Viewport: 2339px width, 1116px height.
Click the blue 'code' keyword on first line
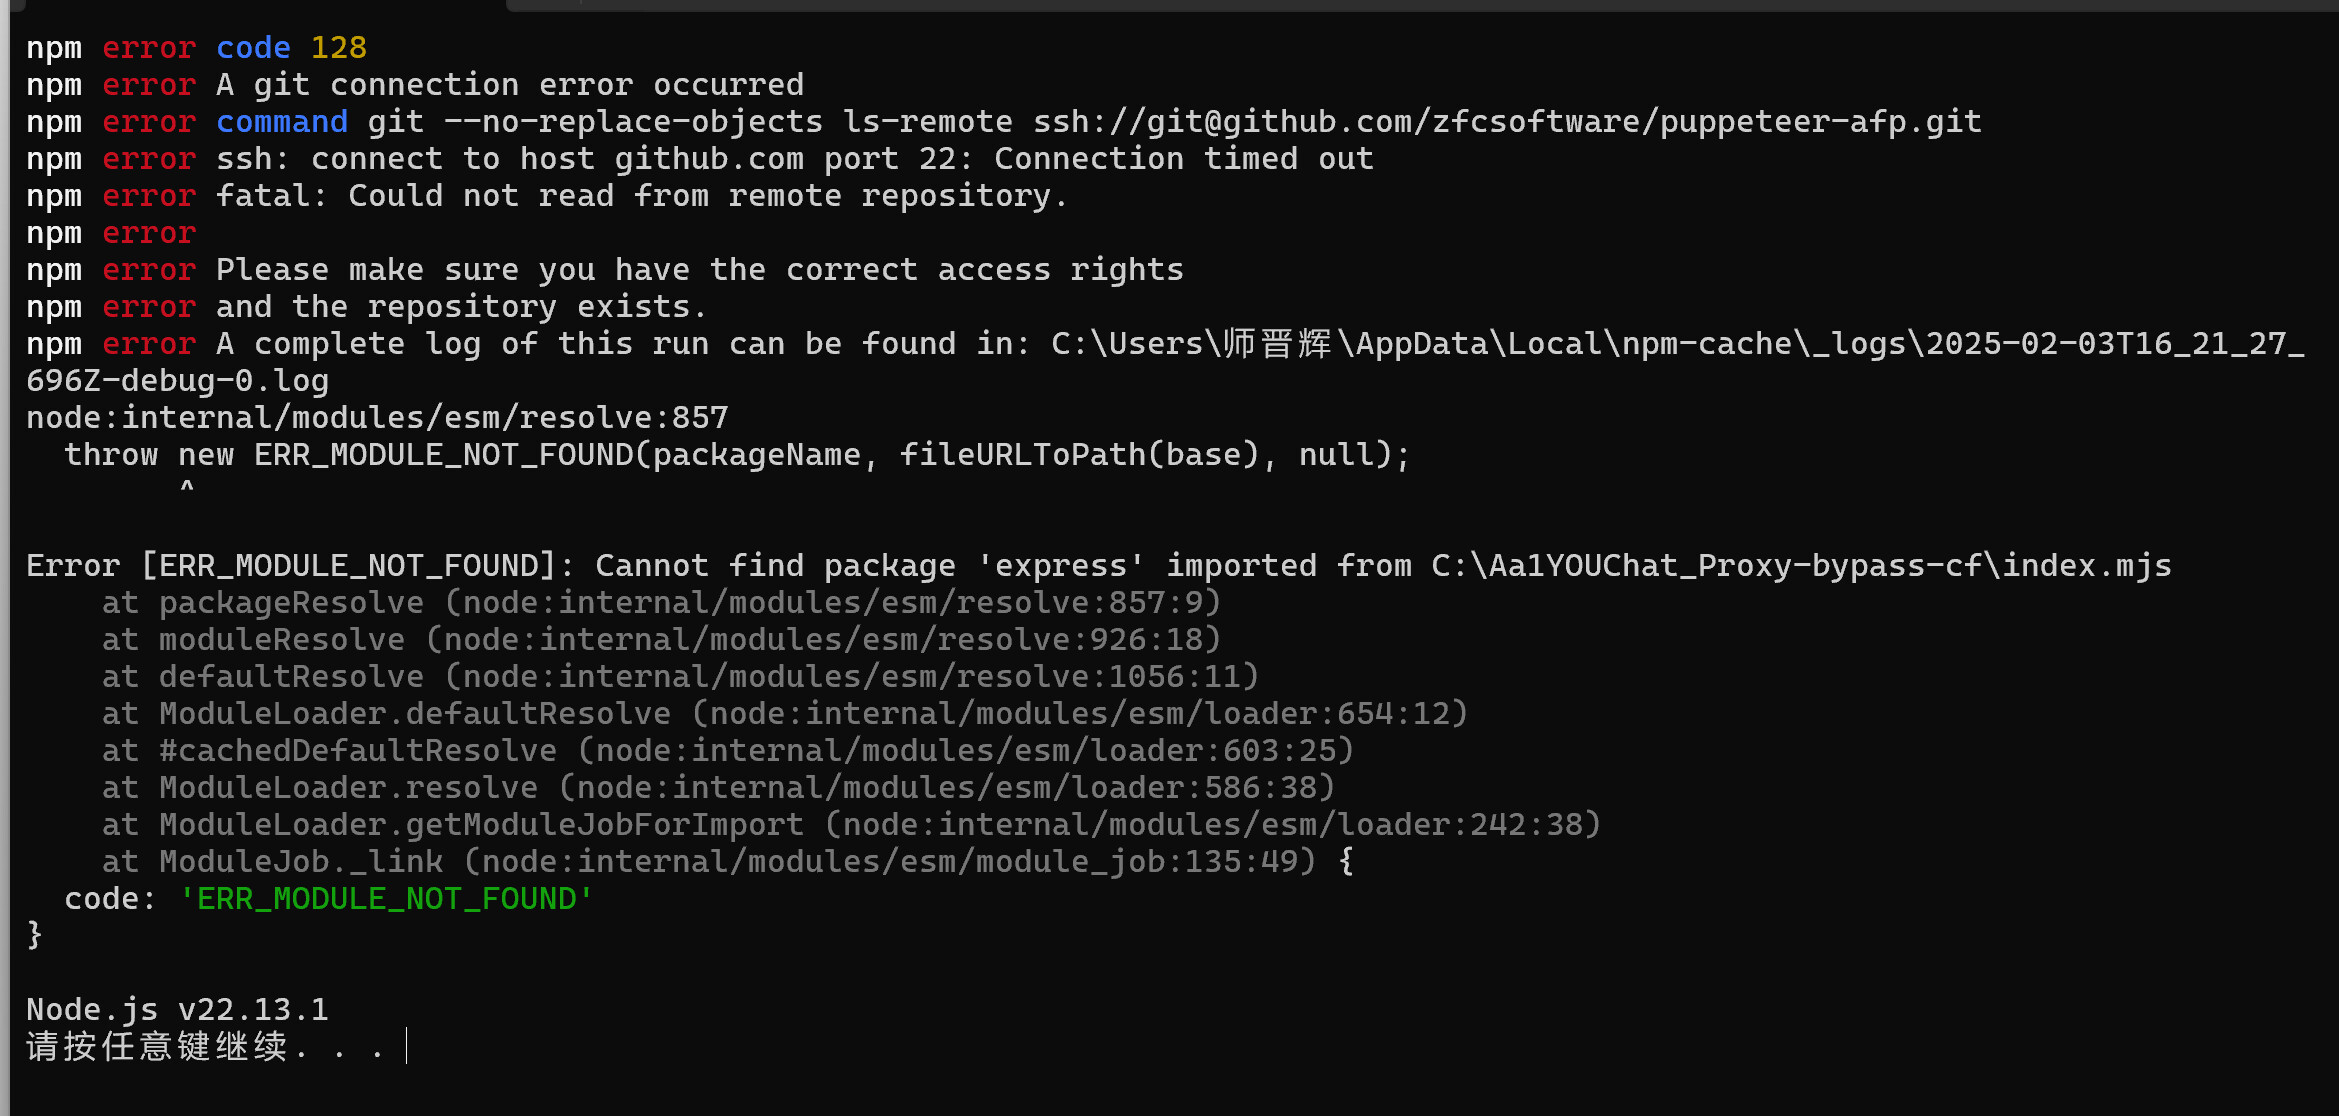coord(253,48)
